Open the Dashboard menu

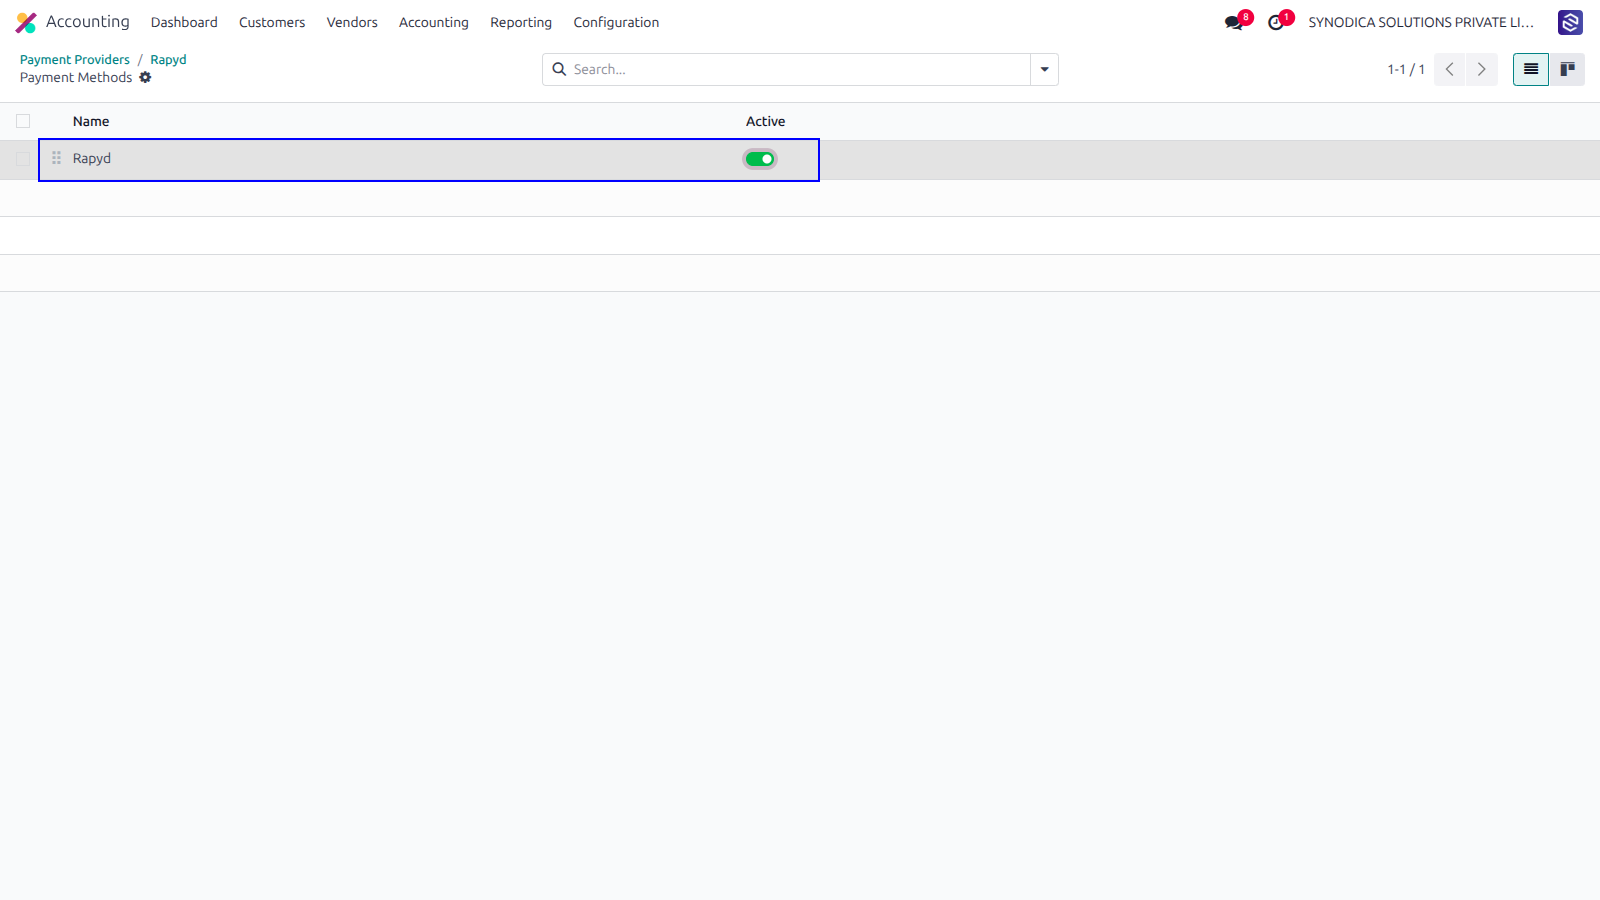pos(184,22)
